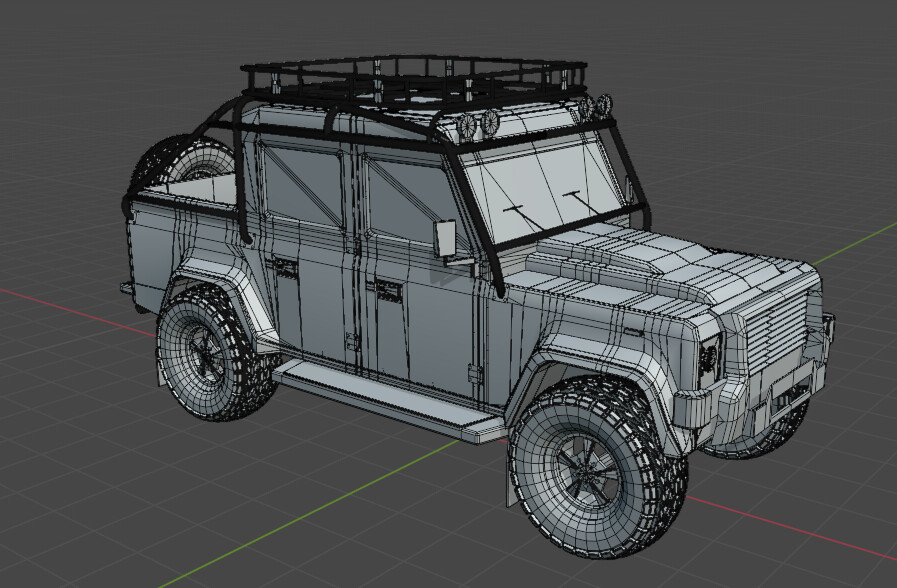Select the rear door handle
897x588 pixels.
coord(285,267)
